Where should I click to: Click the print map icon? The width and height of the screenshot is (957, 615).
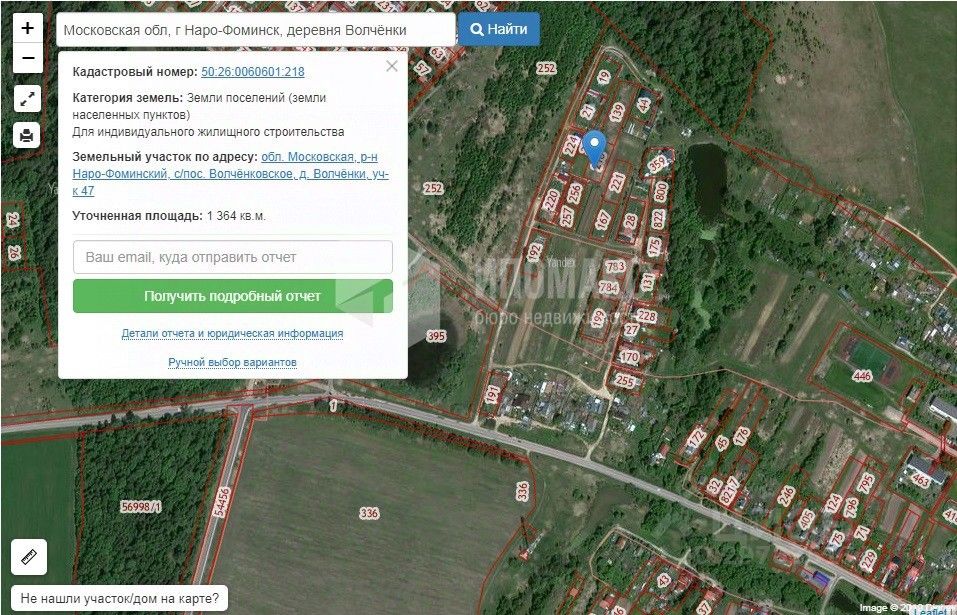tap(27, 135)
